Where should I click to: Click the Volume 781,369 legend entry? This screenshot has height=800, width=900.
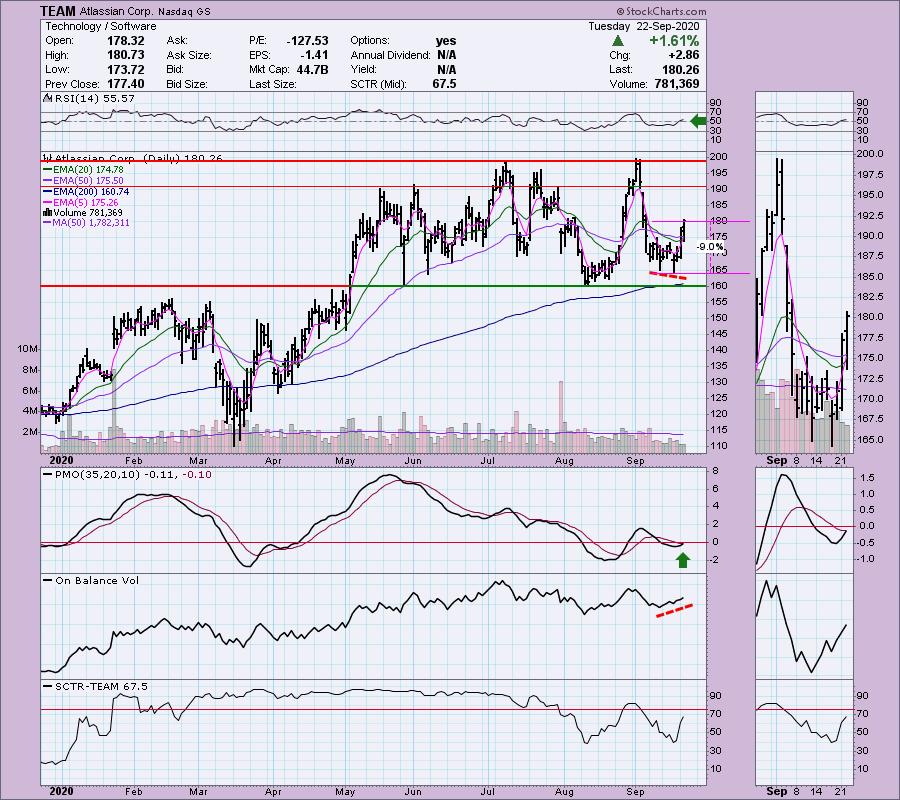coord(83,212)
